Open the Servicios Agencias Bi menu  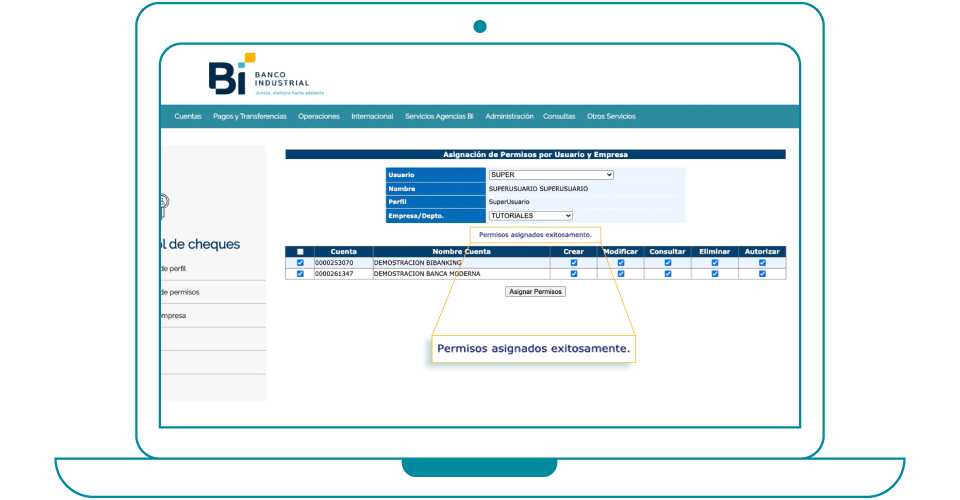point(439,116)
